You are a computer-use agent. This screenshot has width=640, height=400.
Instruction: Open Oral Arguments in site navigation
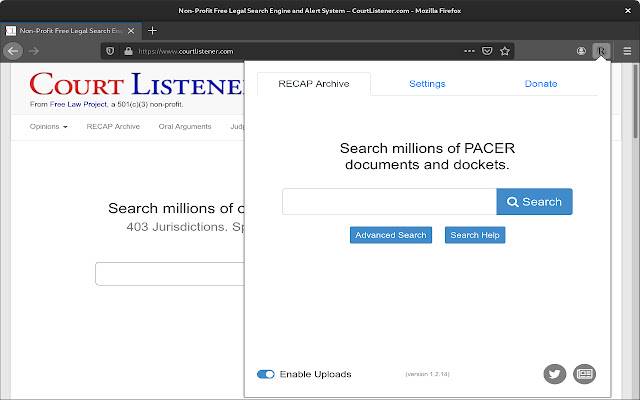coord(185,127)
